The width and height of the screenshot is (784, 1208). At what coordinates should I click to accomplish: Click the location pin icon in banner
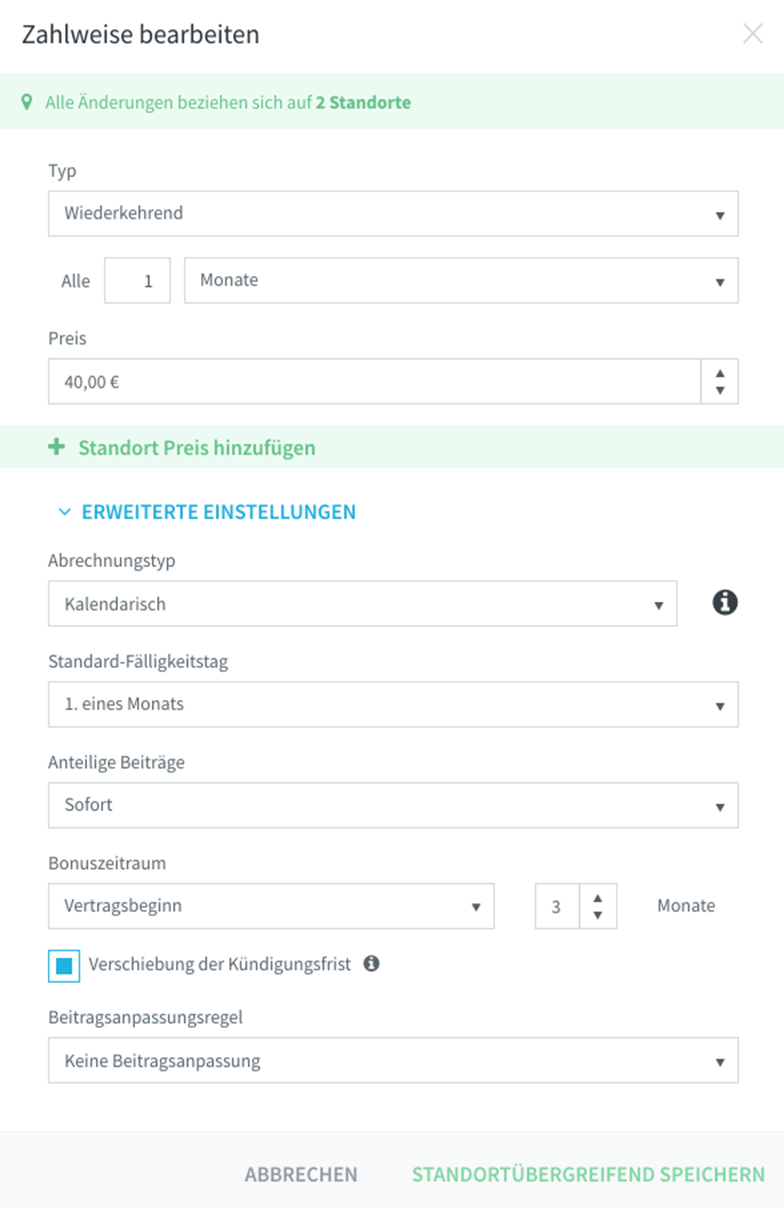pyautogui.click(x=27, y=102)
